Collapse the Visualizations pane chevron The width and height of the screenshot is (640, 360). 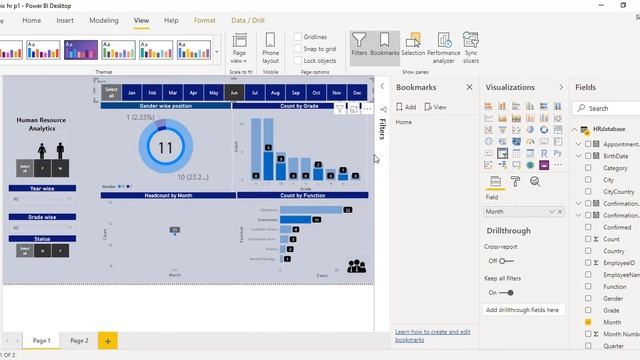[561, 87]
